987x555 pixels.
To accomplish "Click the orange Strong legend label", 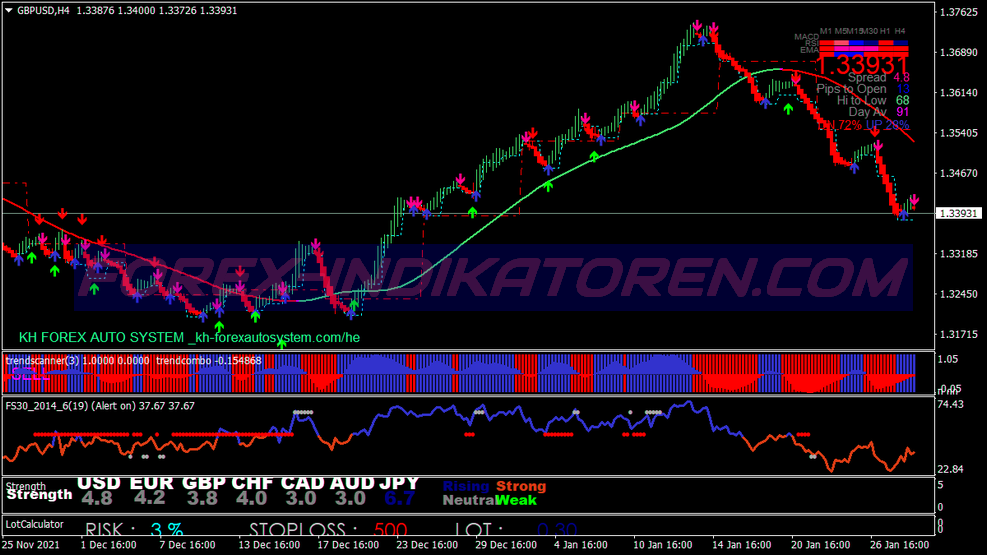I will click(521, 486).
